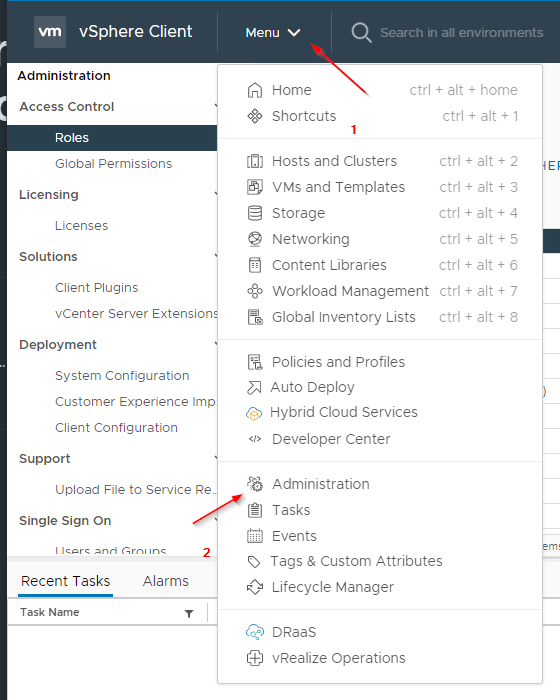Switch to the Alarms tab

point(166,581)
